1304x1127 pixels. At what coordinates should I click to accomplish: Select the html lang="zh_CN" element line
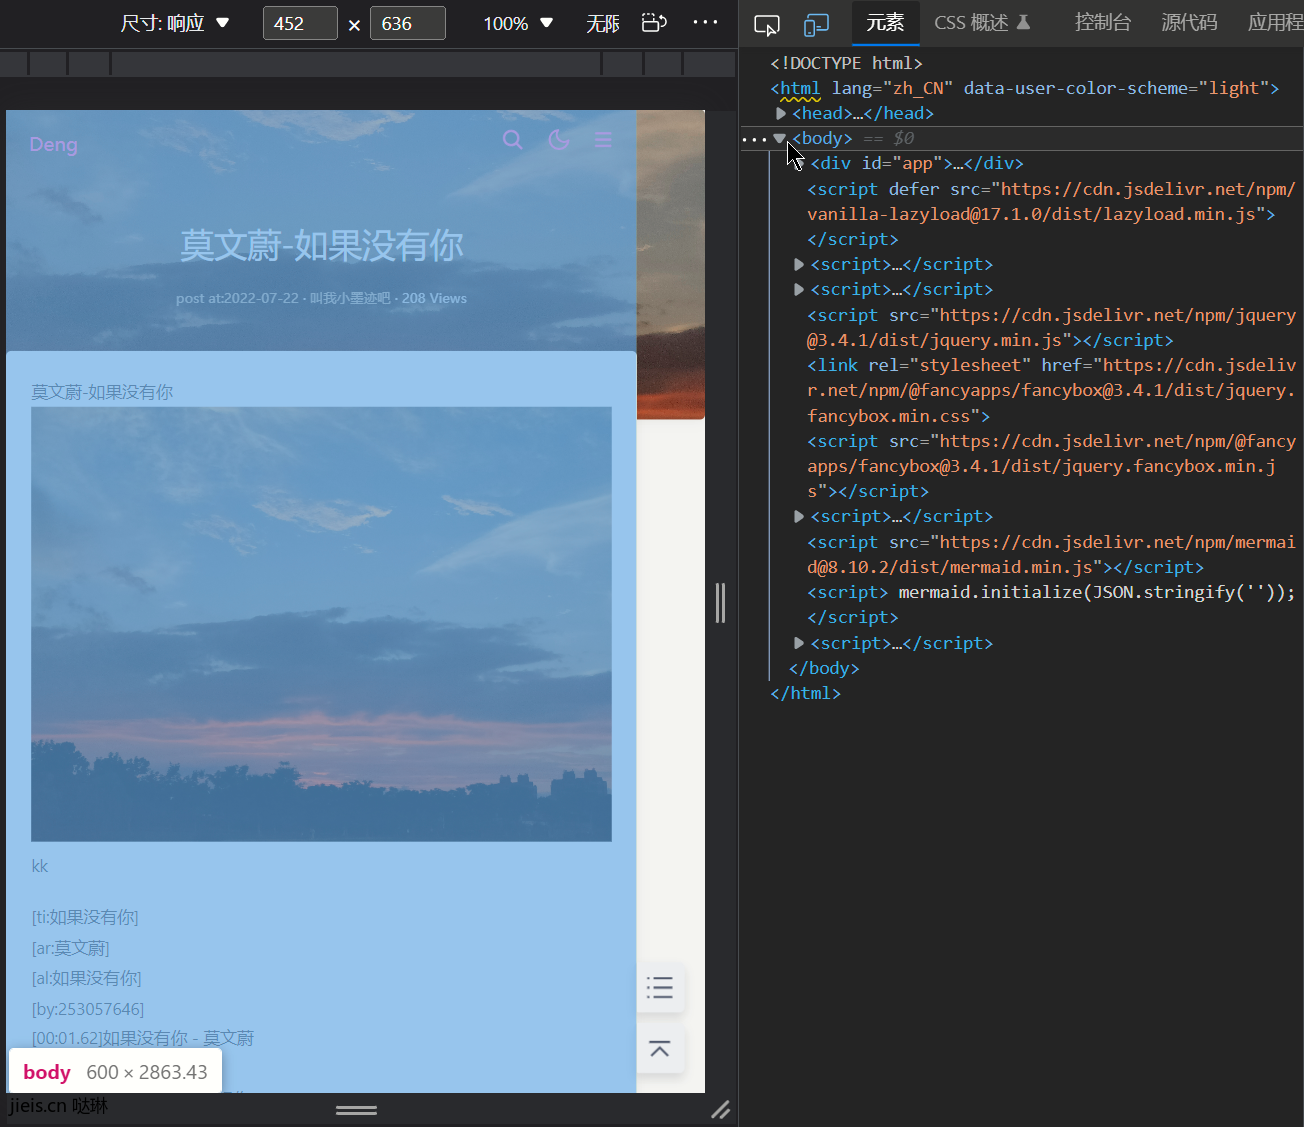(x=1025, y=88)
